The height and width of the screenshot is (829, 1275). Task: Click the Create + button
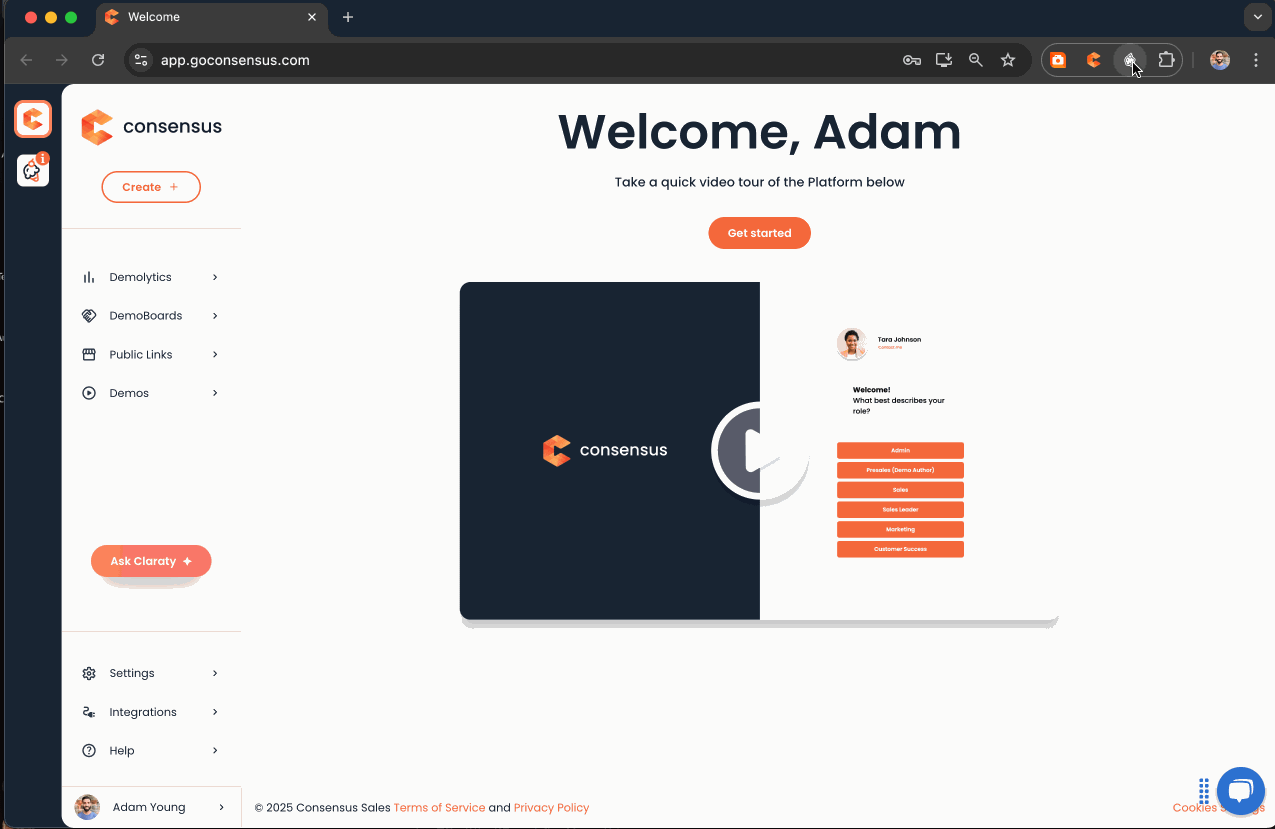[x=151, y=187]
